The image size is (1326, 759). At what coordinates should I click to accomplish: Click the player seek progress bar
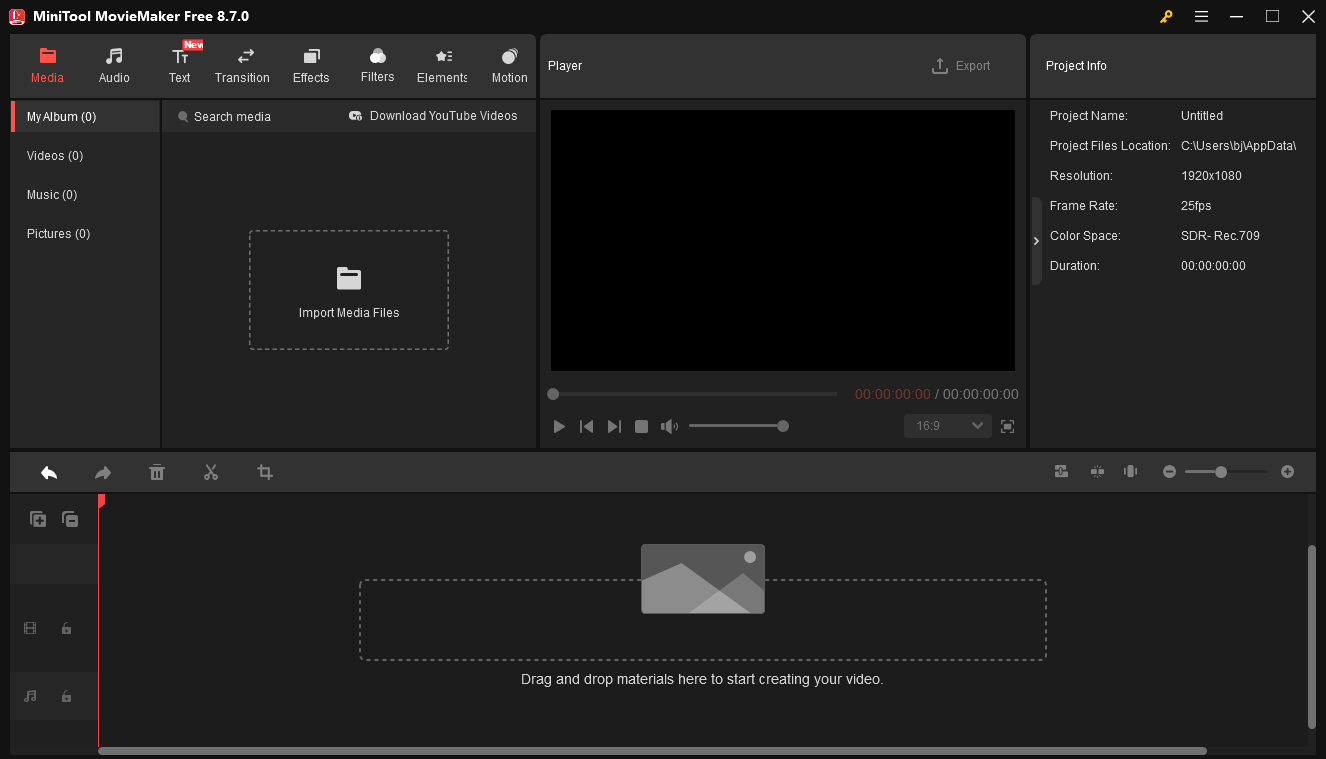click(x=693, y=394)
